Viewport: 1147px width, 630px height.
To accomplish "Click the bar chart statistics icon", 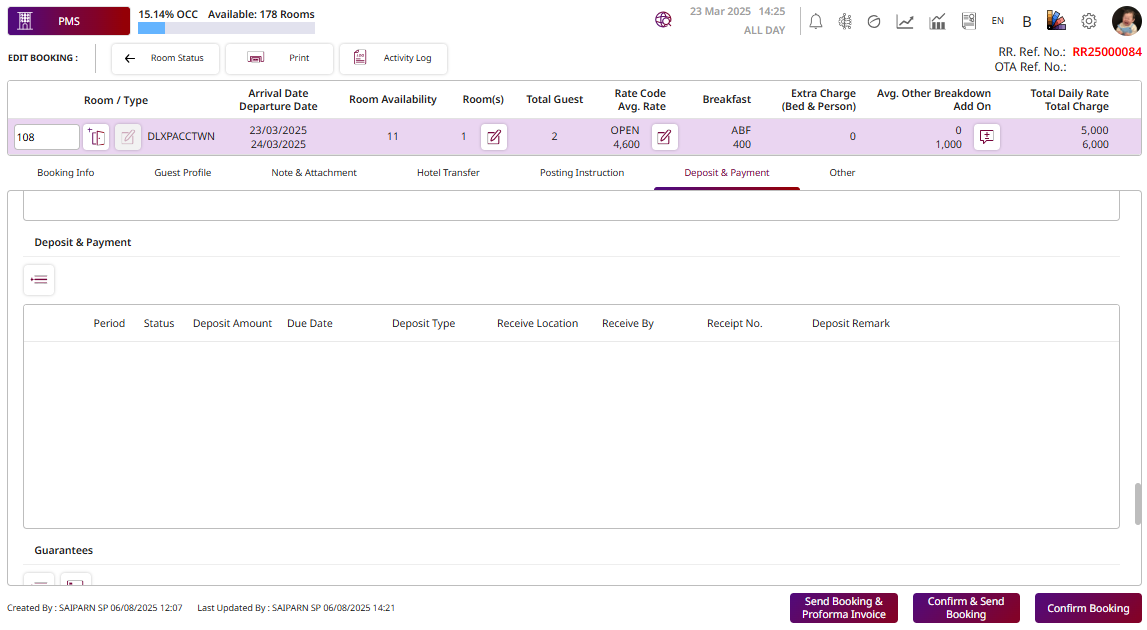I will tap(937, 21).
